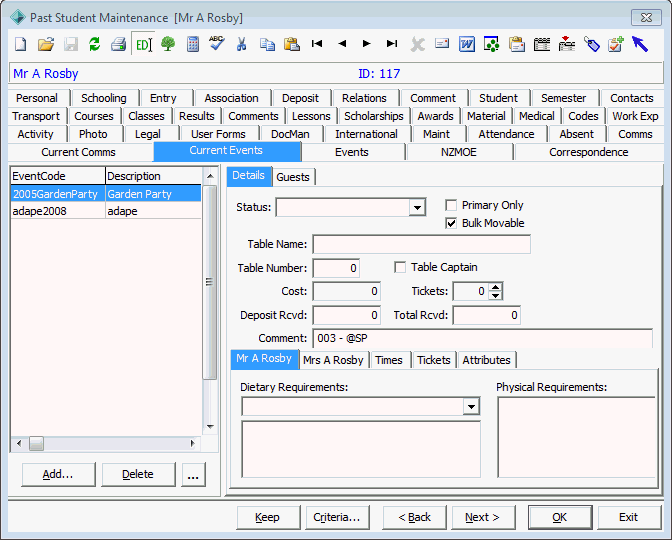
Task: Jump to last record arrow icon
Action: click(392, 43)
